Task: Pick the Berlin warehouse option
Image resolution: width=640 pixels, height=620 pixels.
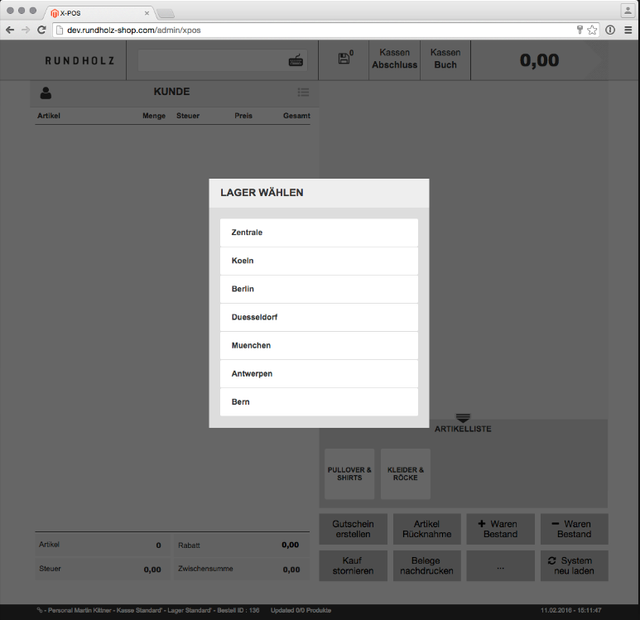Action: [x=318, y=289]
